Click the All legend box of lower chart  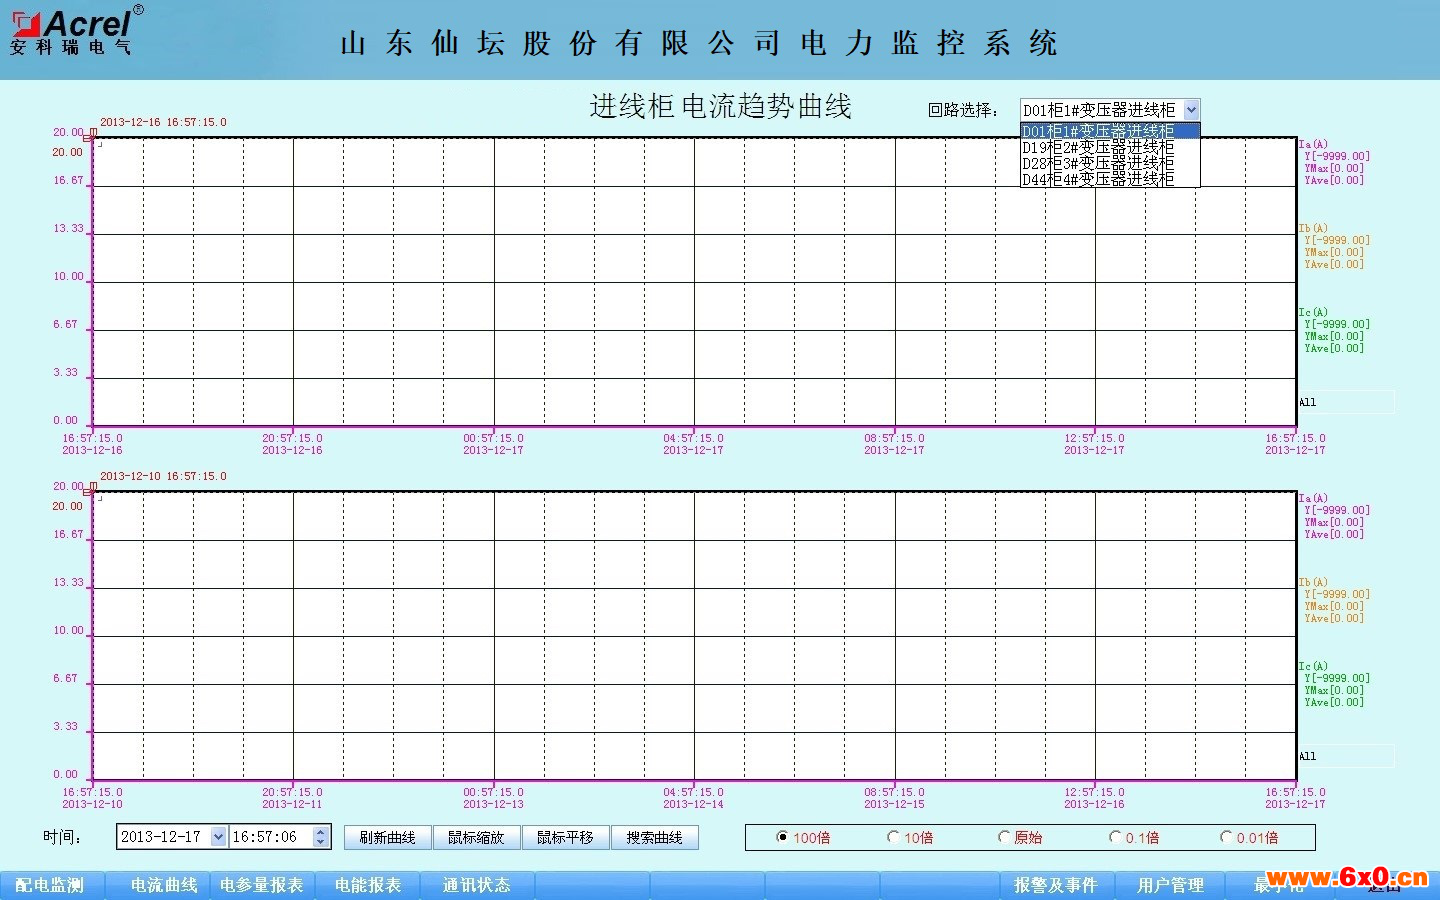(1346, 756)
